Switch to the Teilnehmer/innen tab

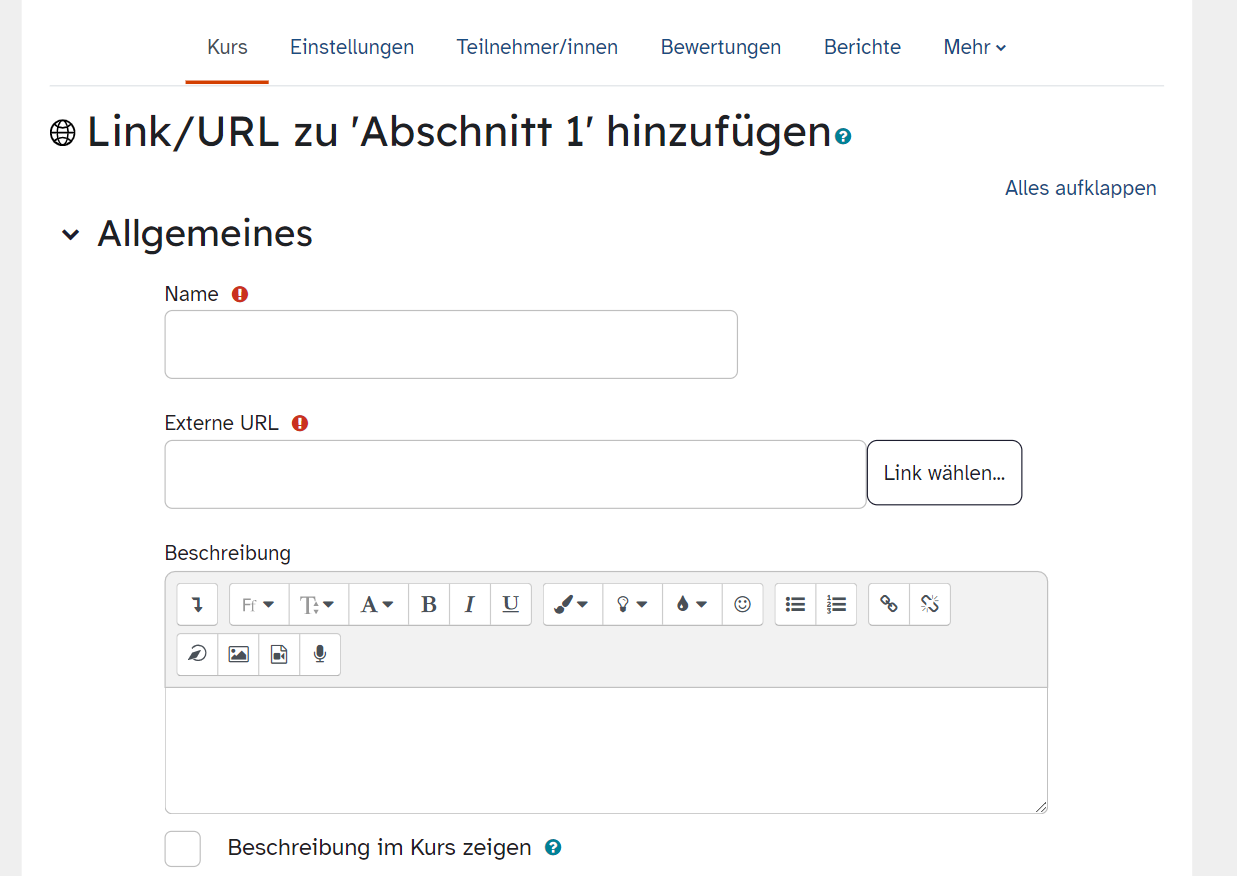click(537, 47)
